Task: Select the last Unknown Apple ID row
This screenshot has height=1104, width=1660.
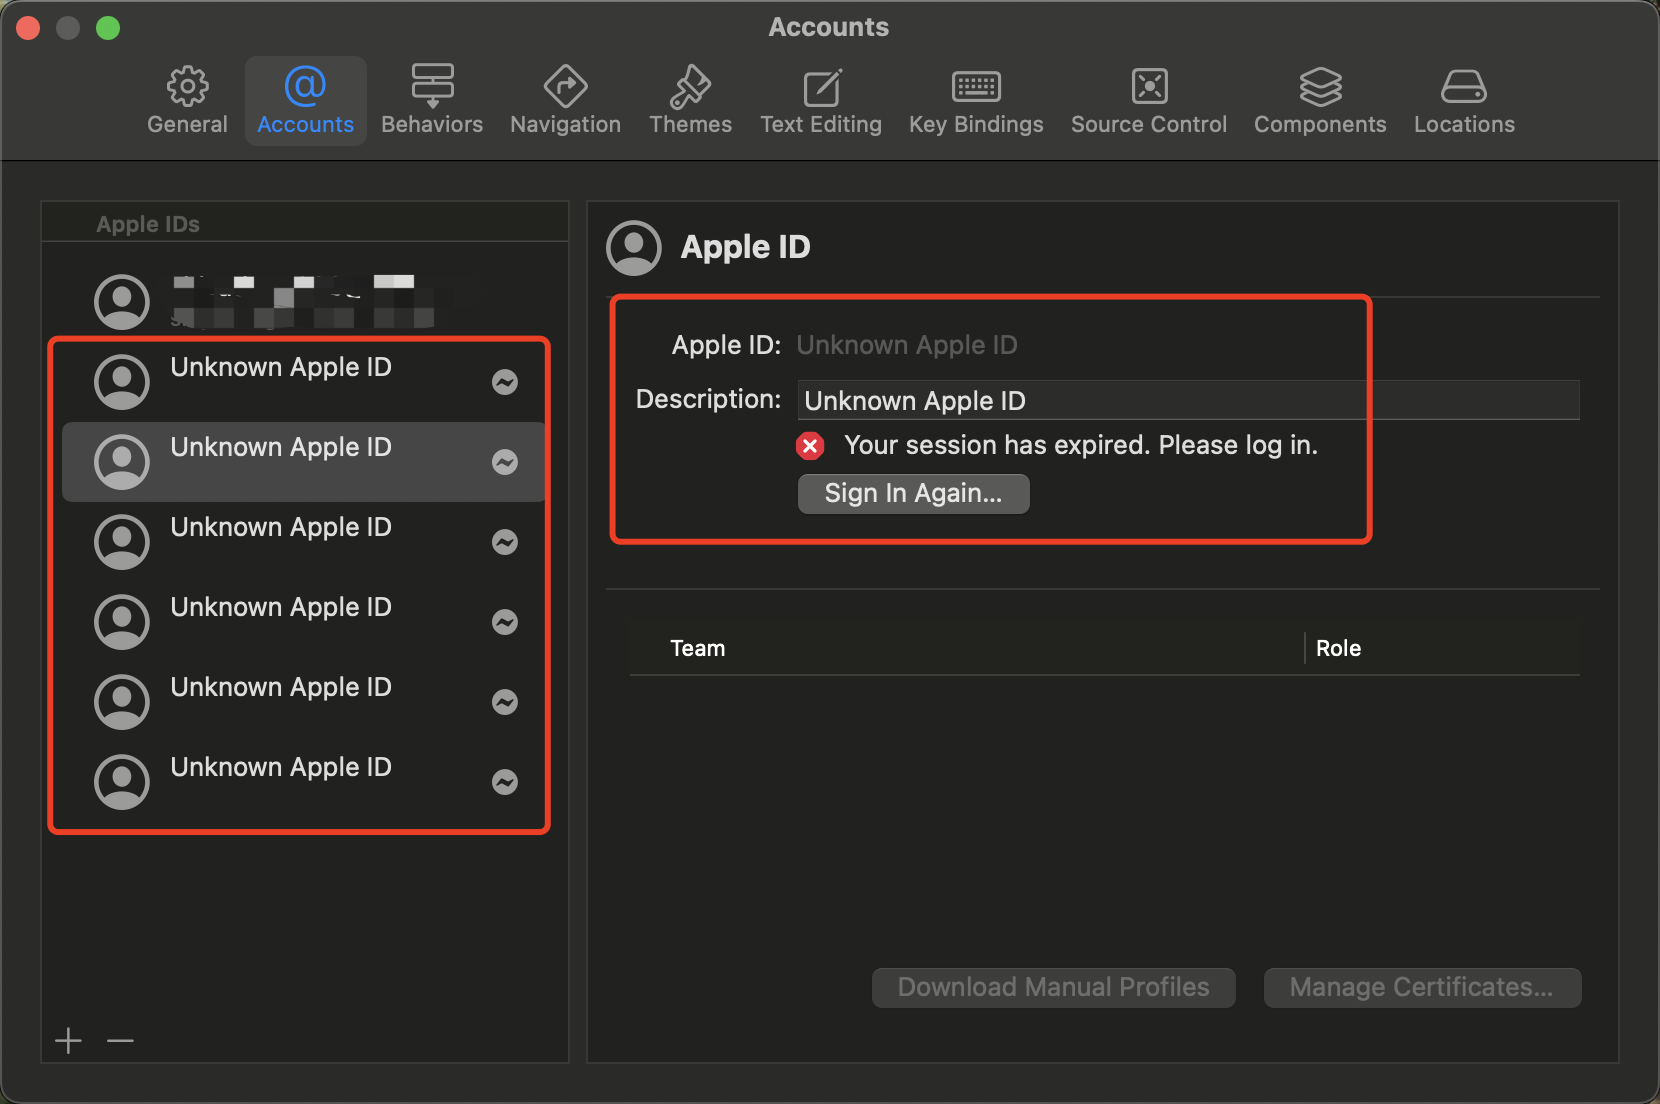Action: pos(303,782)
